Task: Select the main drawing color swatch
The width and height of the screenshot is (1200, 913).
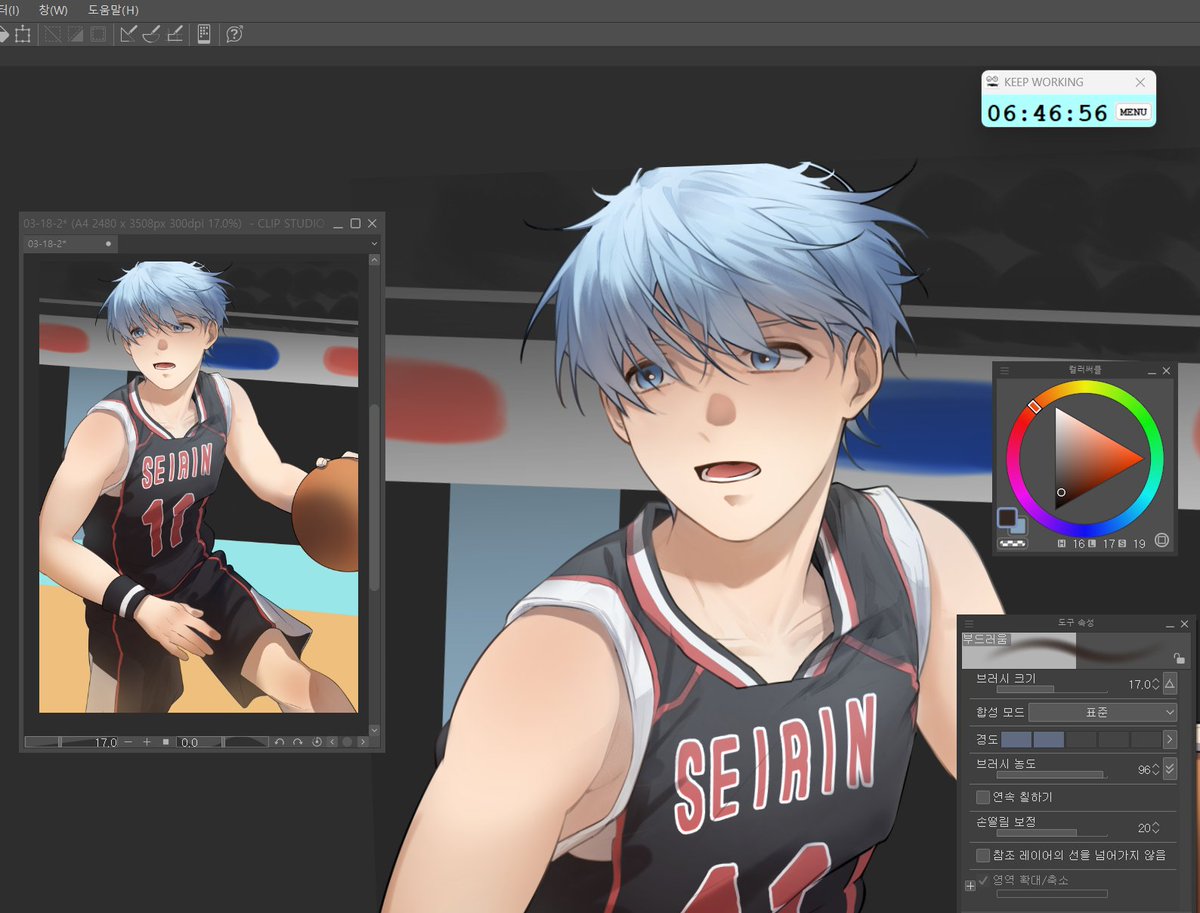Action: tap(1007, 517)
